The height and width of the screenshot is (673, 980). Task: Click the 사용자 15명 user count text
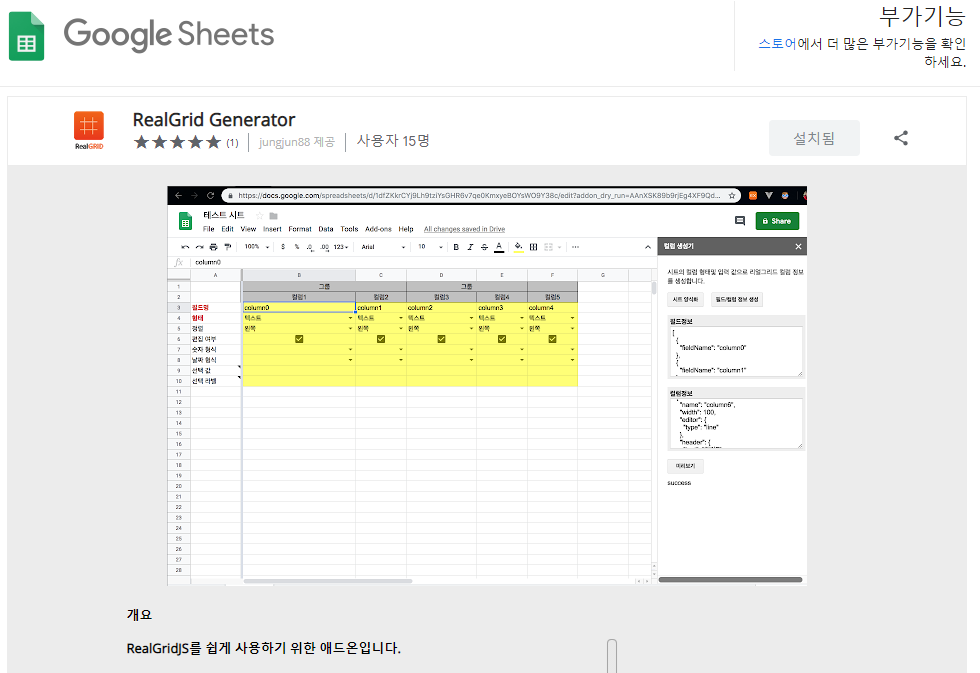[393, 141]
